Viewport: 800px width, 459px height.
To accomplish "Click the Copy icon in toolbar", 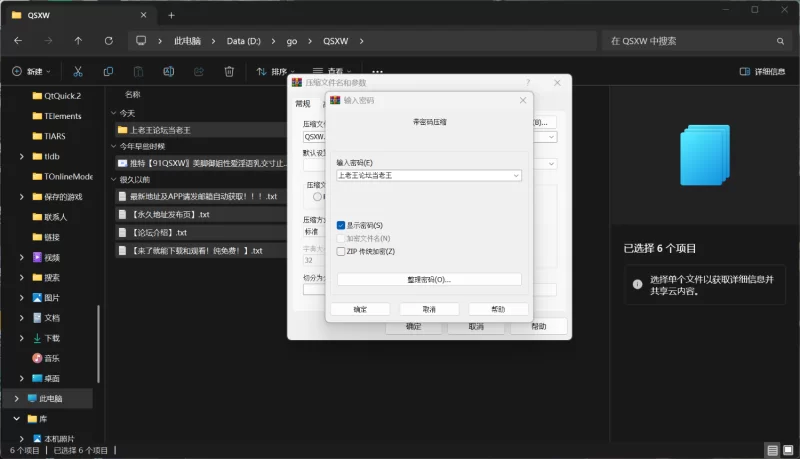I will (x=108, y=71).
